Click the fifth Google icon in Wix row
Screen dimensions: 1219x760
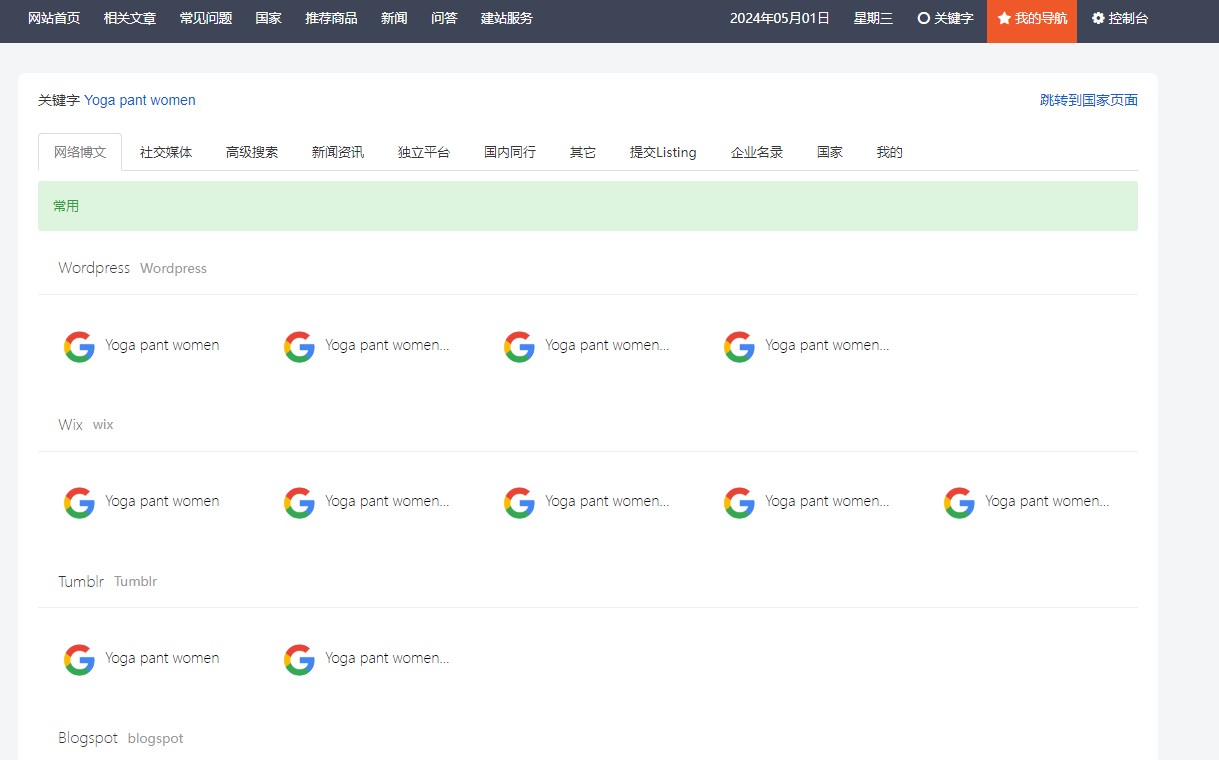point(959,503)
